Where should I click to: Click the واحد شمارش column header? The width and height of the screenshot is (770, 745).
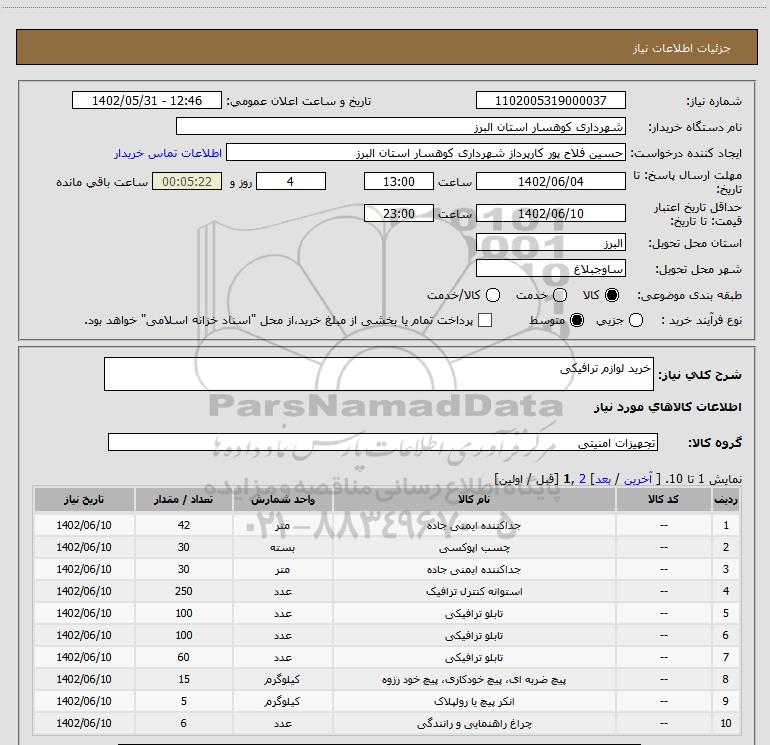(x=283, y=499)
